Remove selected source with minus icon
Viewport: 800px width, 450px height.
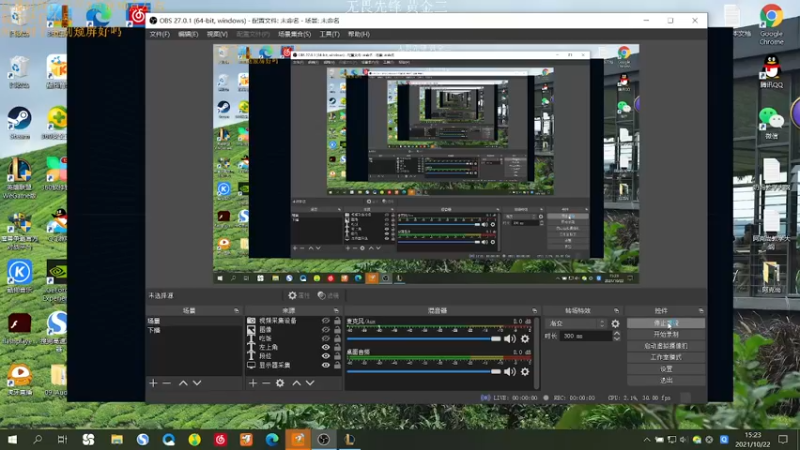[x=266, y=383]
